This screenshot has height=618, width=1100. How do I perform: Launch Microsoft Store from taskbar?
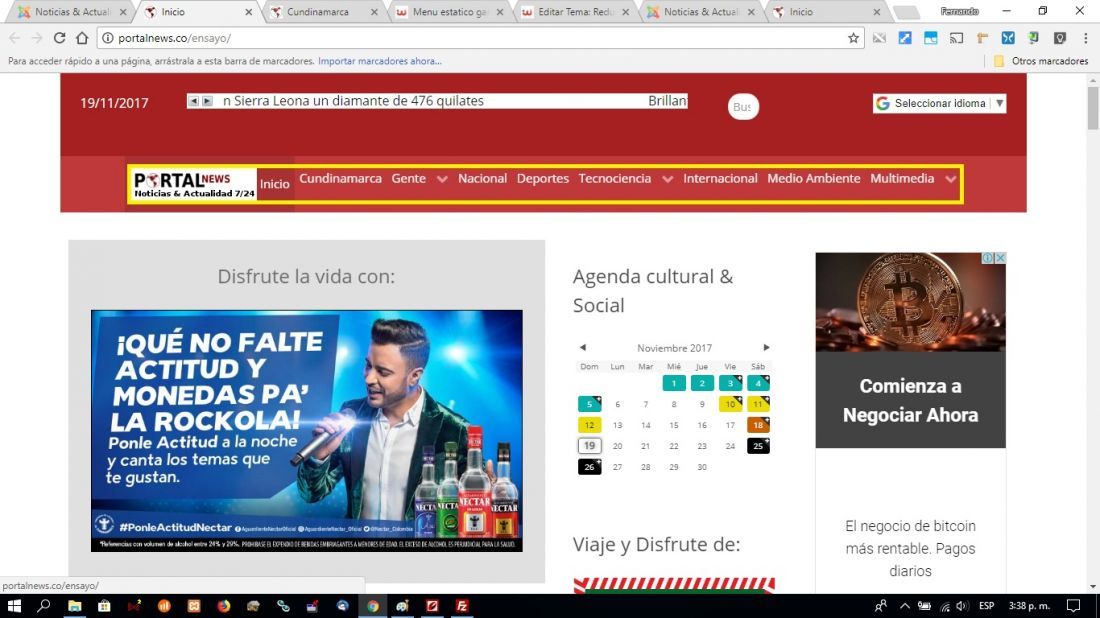tap(104, 606)
